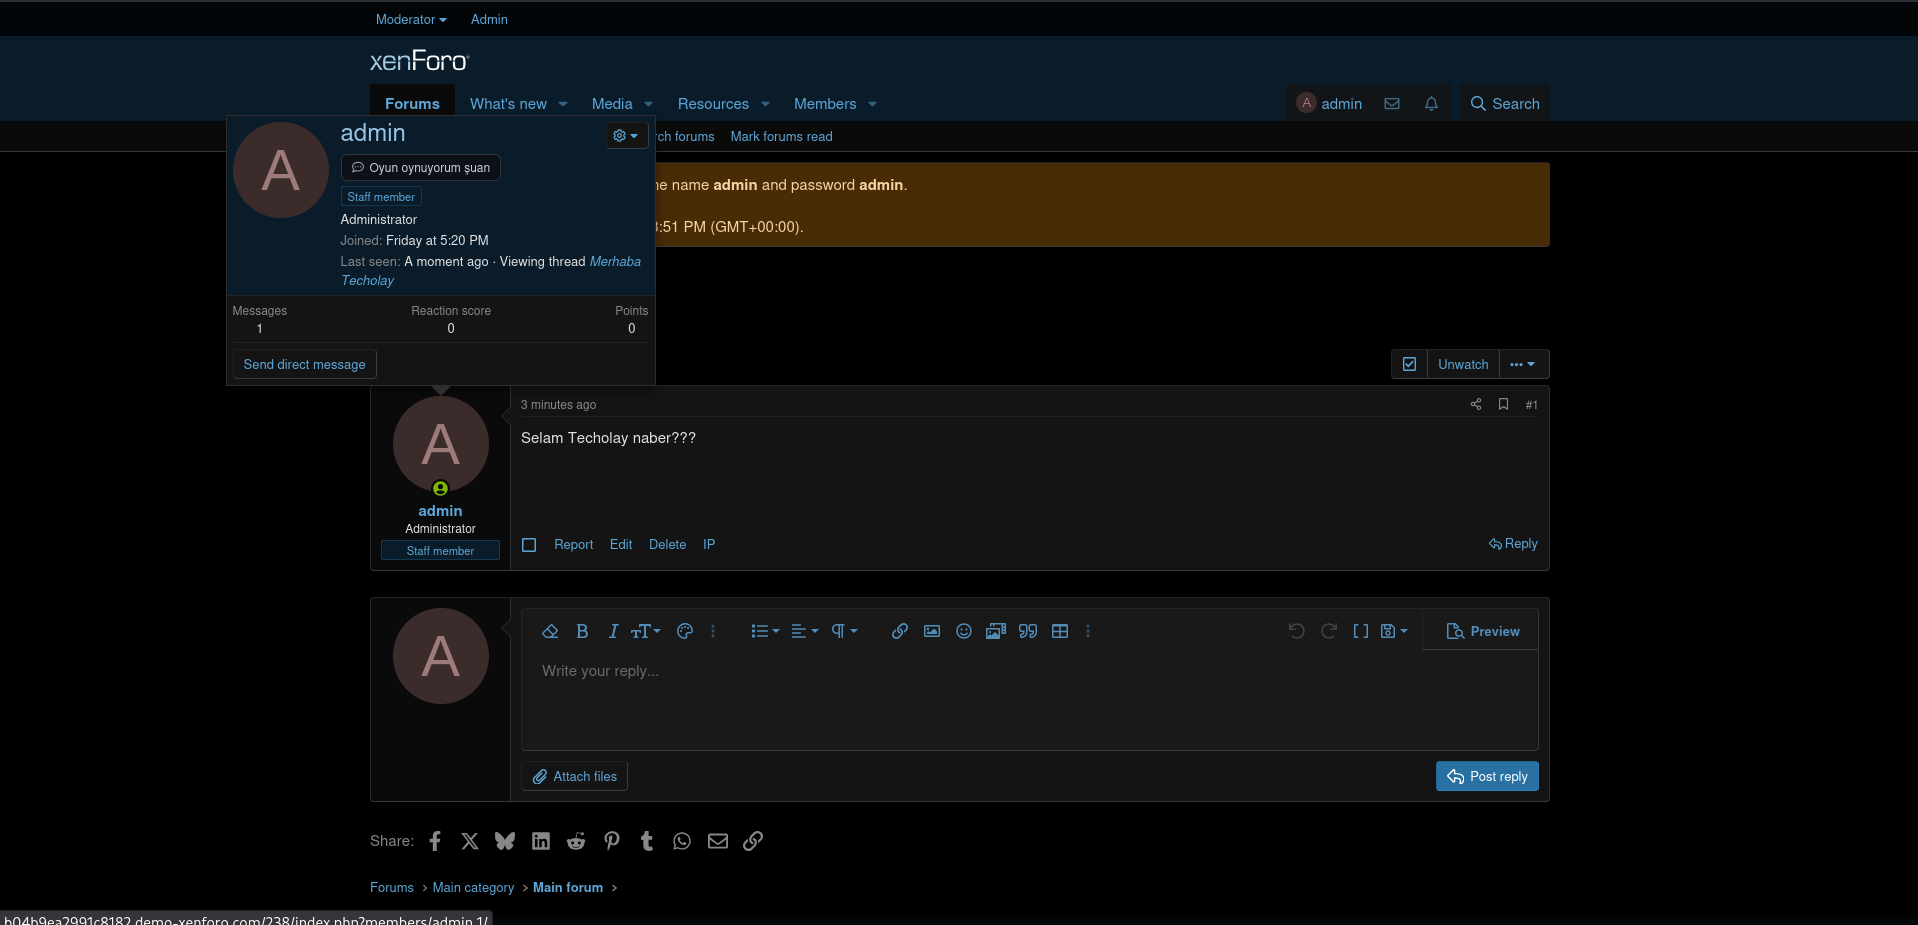The height and width of the screenshot is (925, 1918).
Task: Open more text options after palette
Action: pyautogui.click(x=713, y=631)
